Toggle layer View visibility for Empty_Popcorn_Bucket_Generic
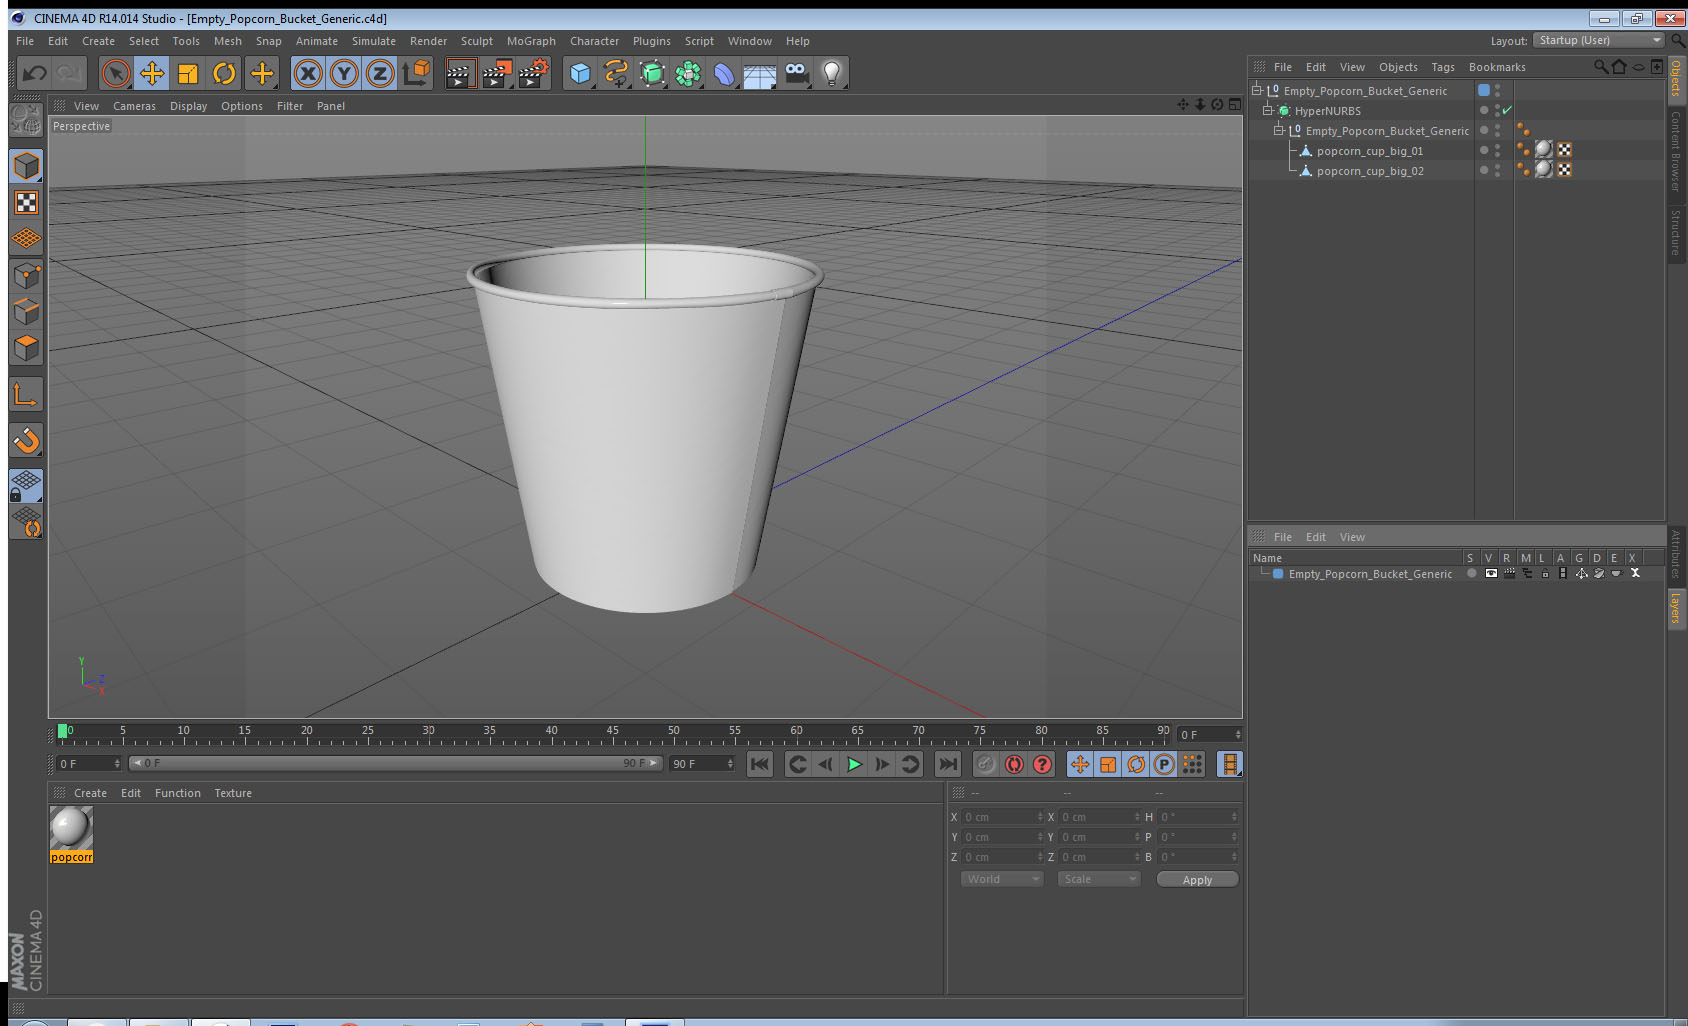 click(1491, 573)
